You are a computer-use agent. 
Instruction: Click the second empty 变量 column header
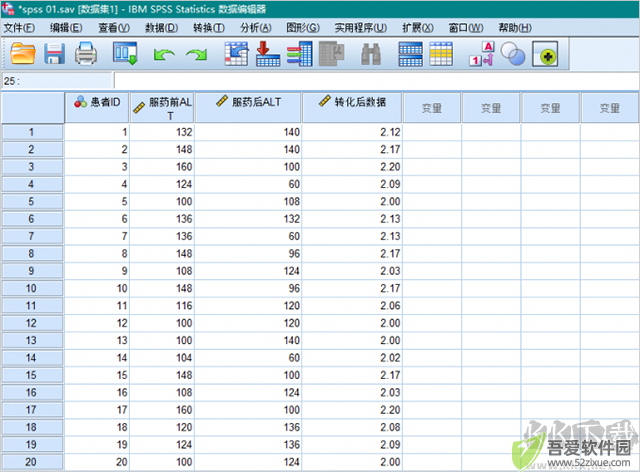click(491, 108)
